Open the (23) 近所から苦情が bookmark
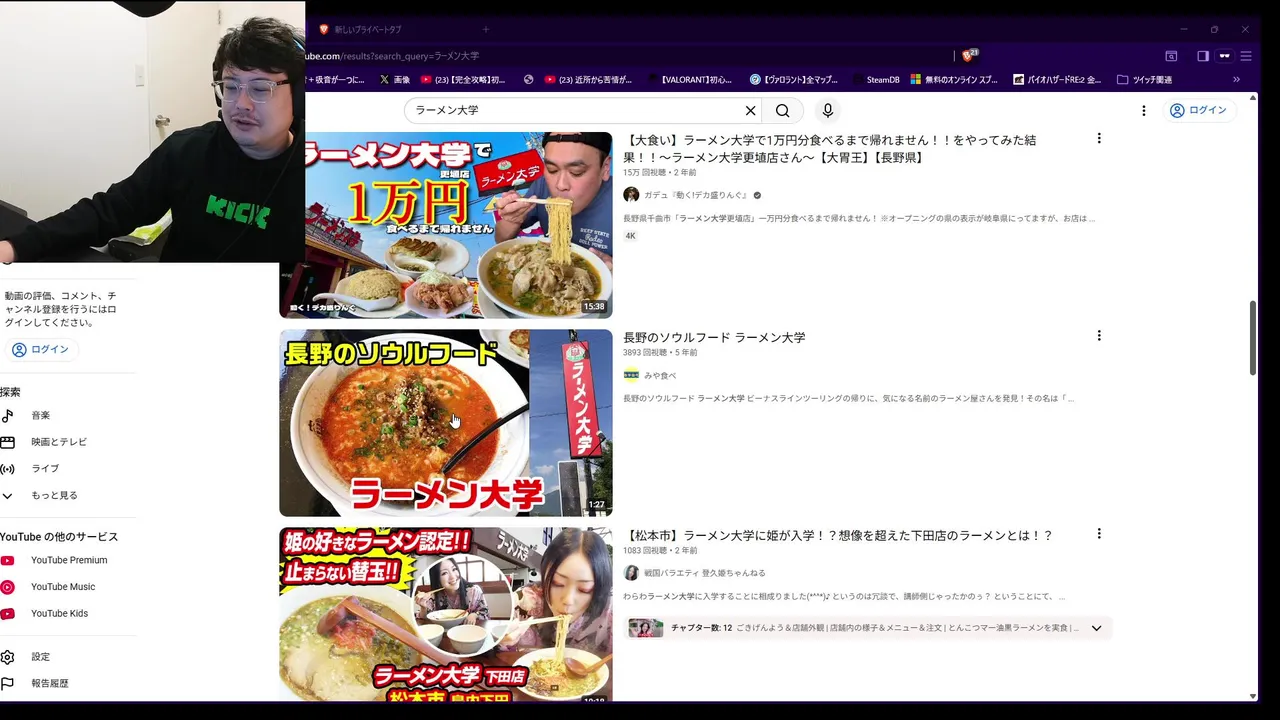 pos(588,80)
